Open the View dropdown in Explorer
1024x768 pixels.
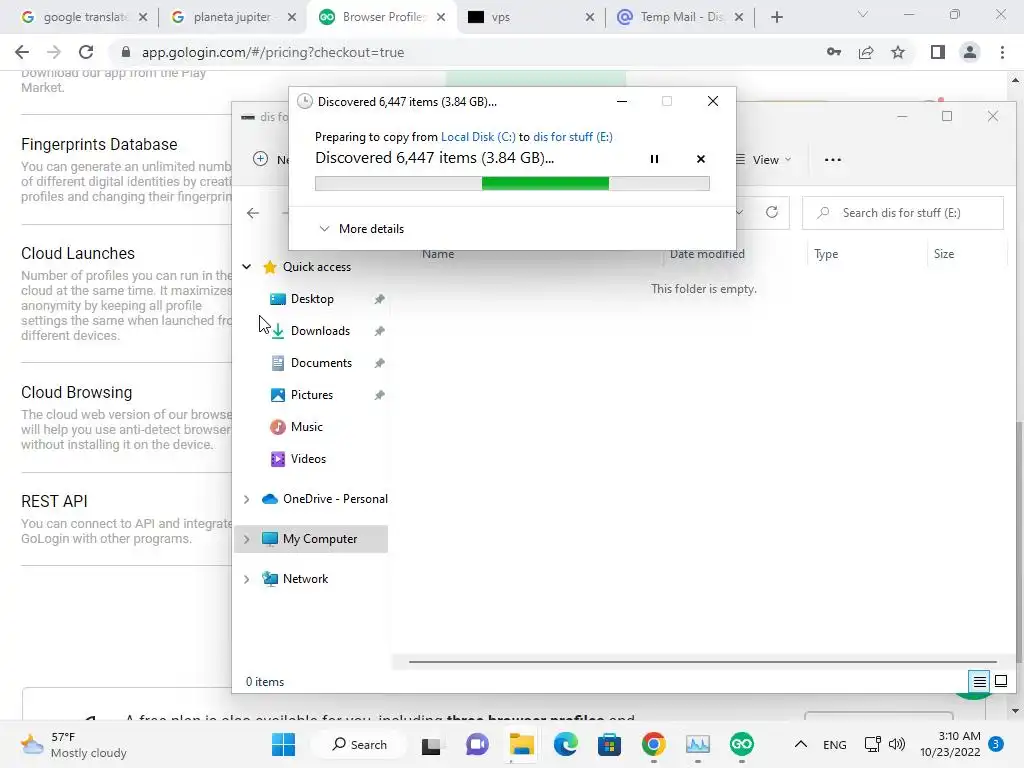[764, 159]
